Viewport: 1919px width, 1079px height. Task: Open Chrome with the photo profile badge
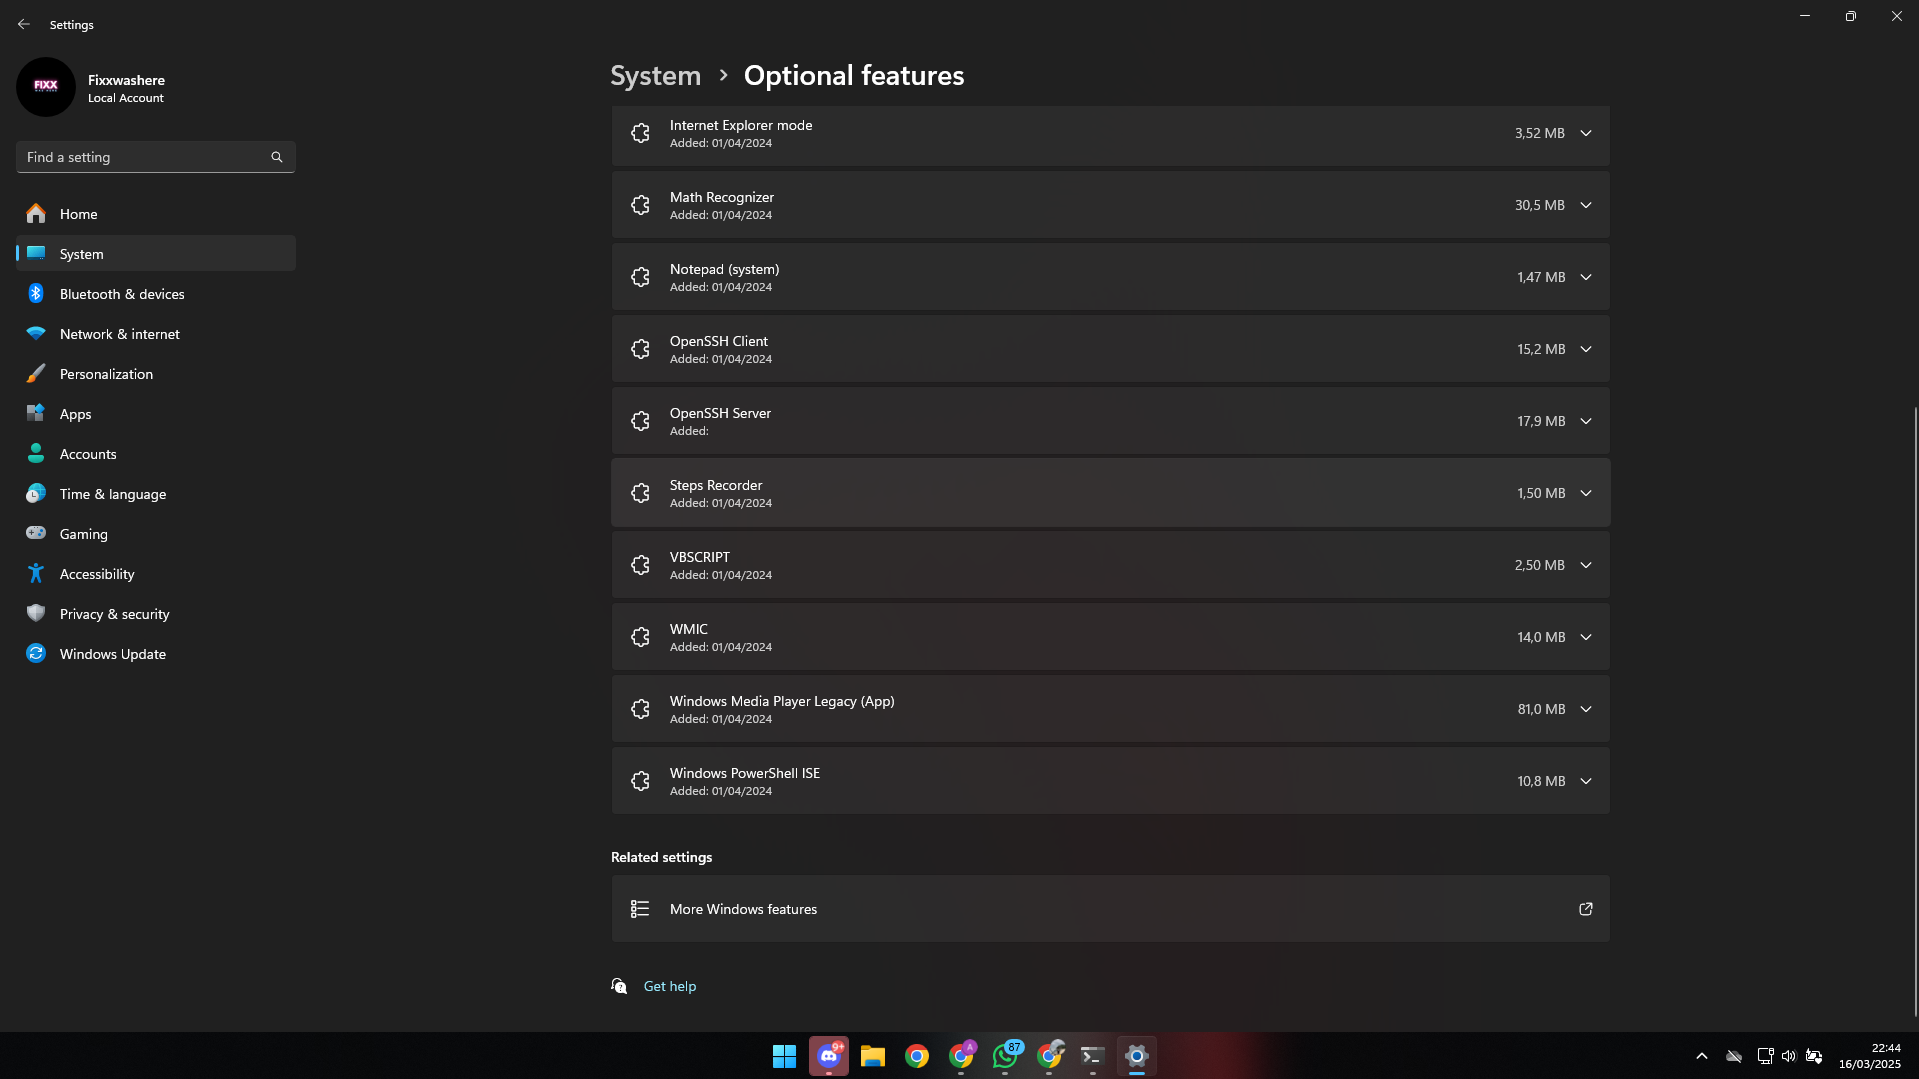point(1049,1056)
